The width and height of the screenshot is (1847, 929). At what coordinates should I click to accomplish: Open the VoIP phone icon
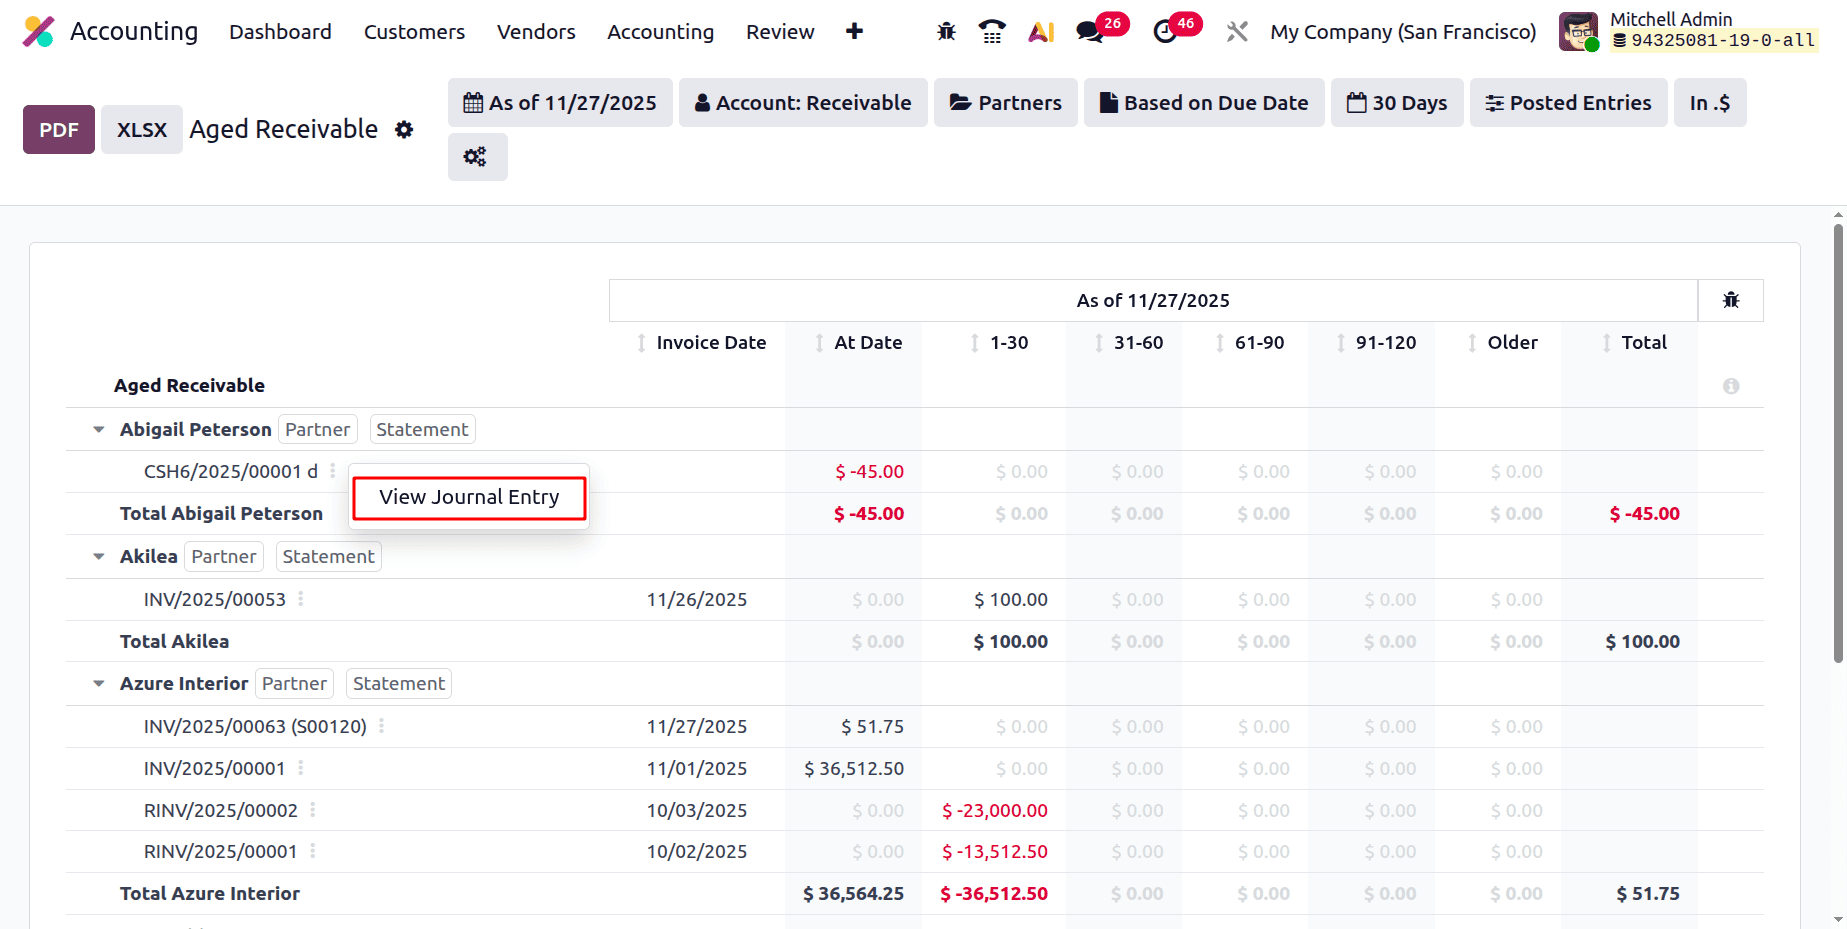tap(992, 32)
